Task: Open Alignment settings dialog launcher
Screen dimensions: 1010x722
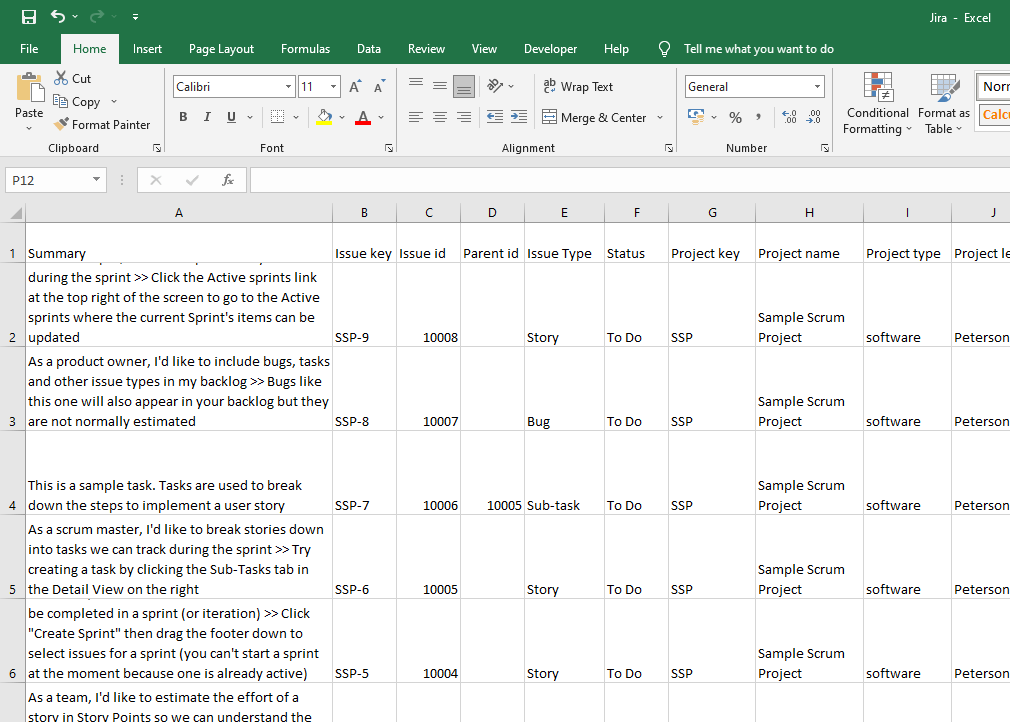Action: [x=669, y=148]
